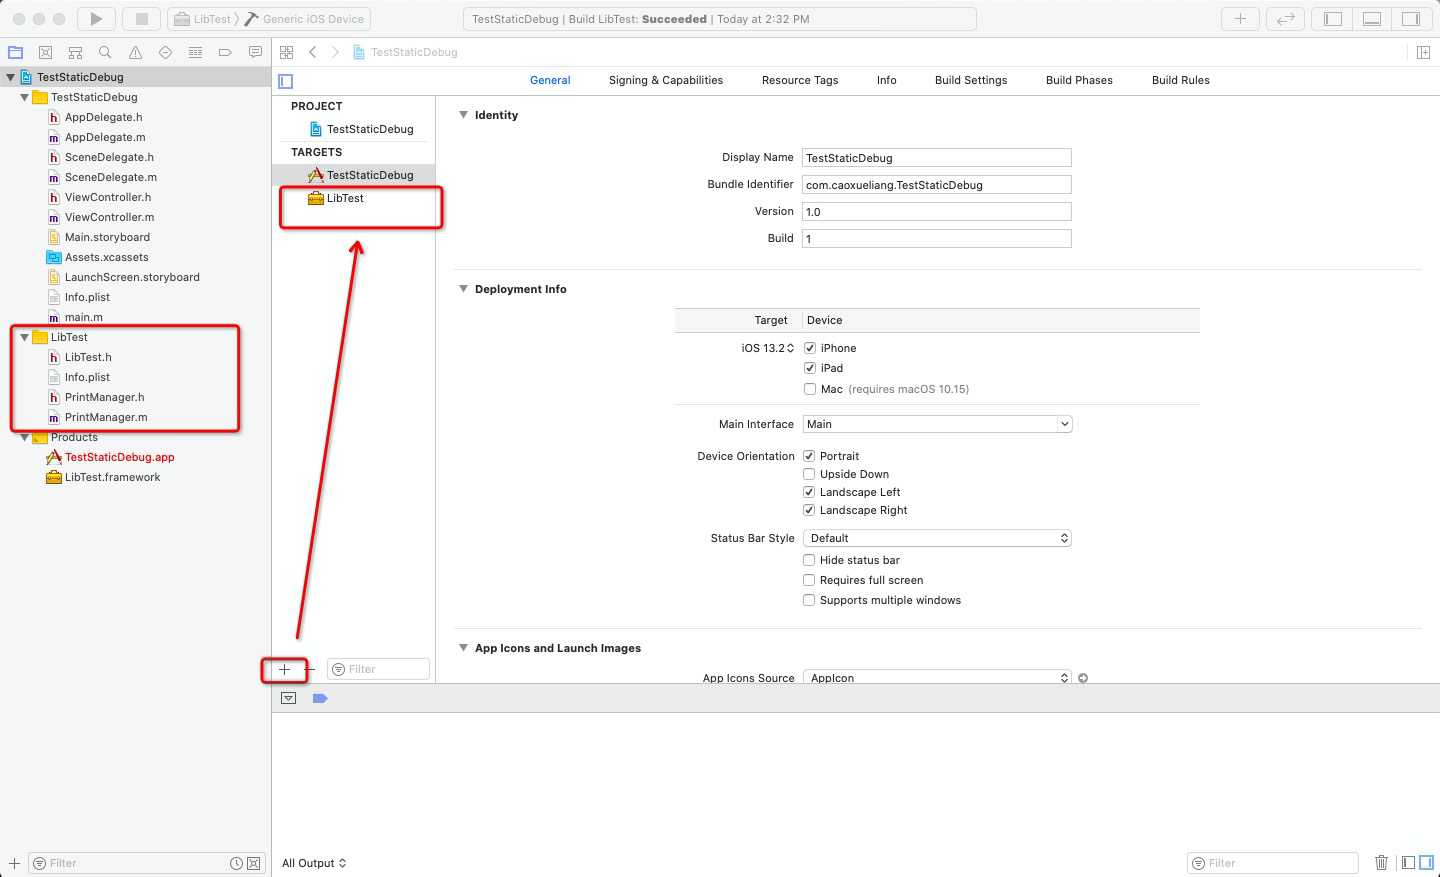Switch to the Resource Tags tab

coord(800,80)
